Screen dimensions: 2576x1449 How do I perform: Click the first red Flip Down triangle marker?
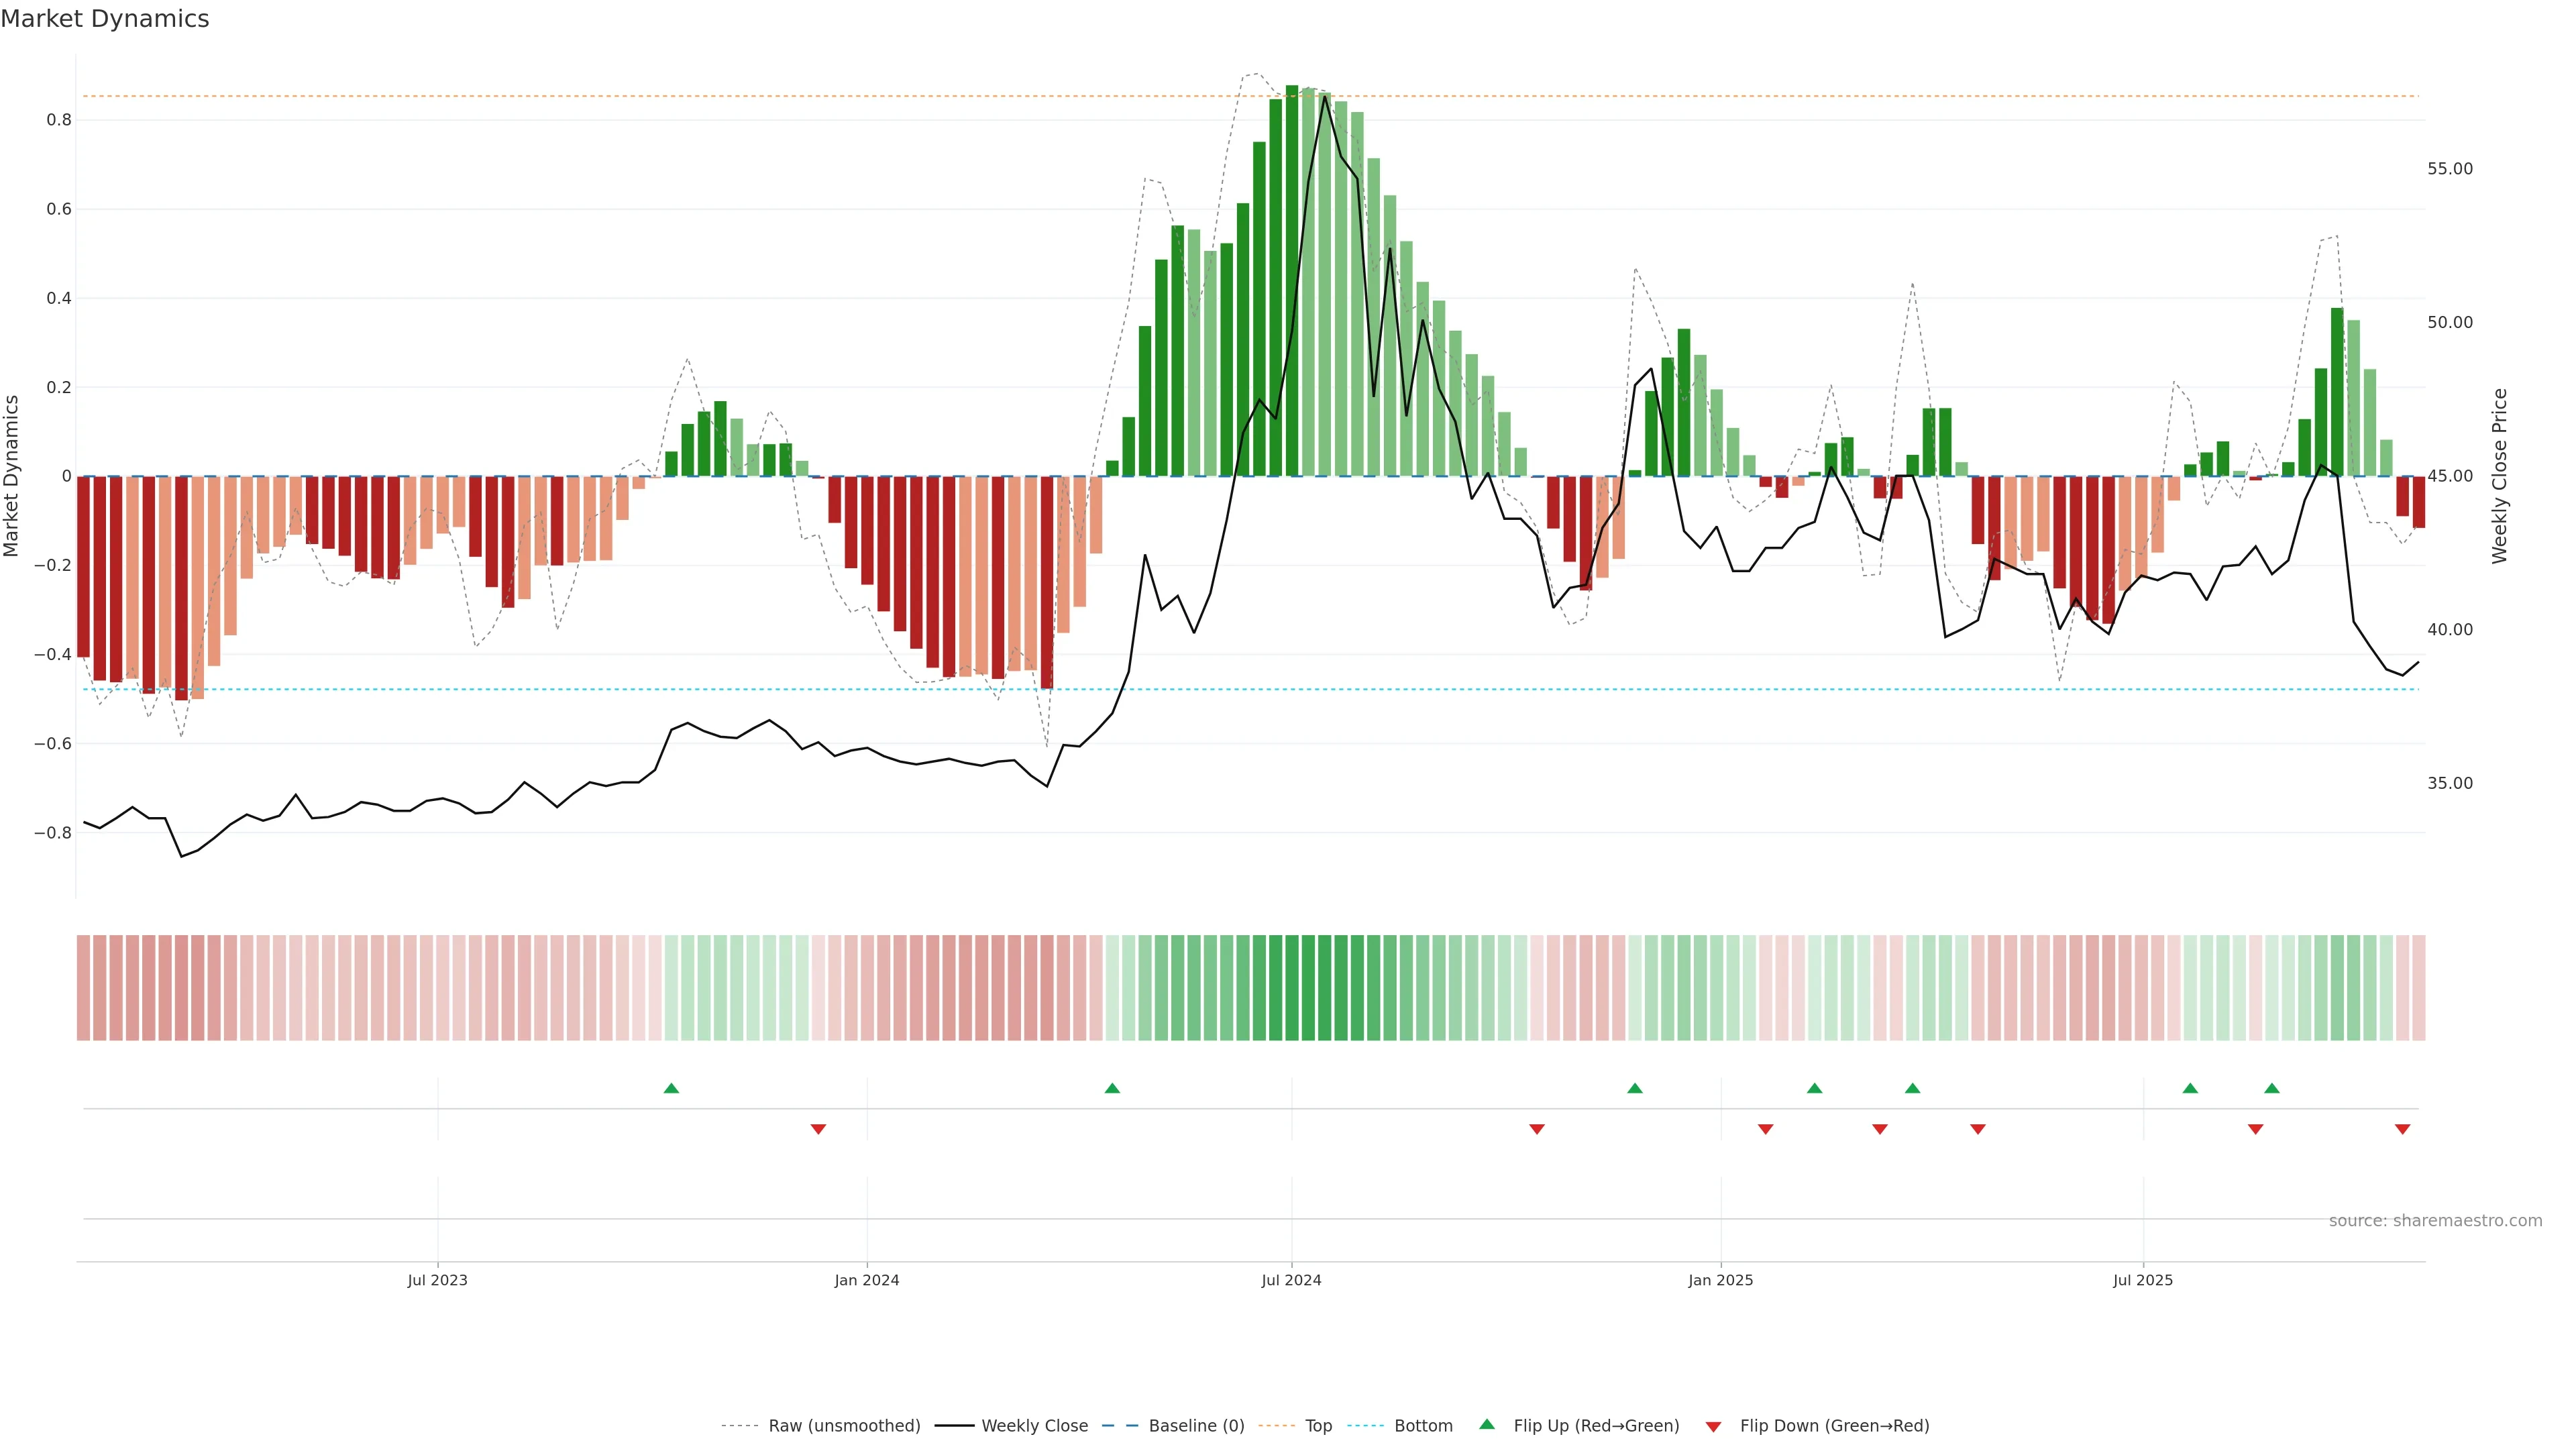[818, 1129]
